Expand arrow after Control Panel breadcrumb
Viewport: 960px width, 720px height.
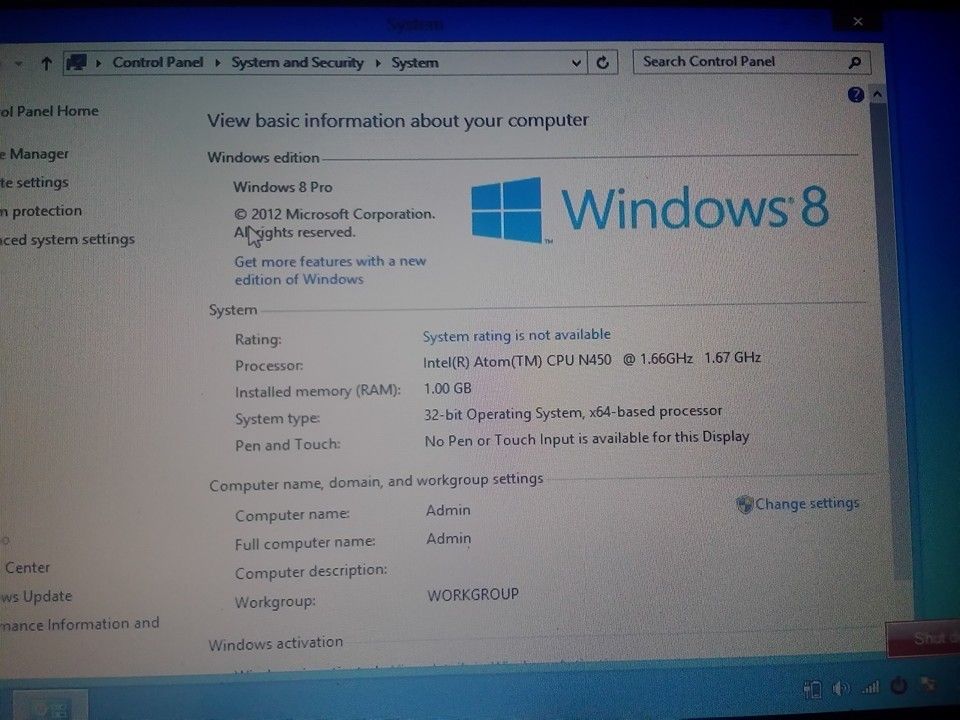217,63
